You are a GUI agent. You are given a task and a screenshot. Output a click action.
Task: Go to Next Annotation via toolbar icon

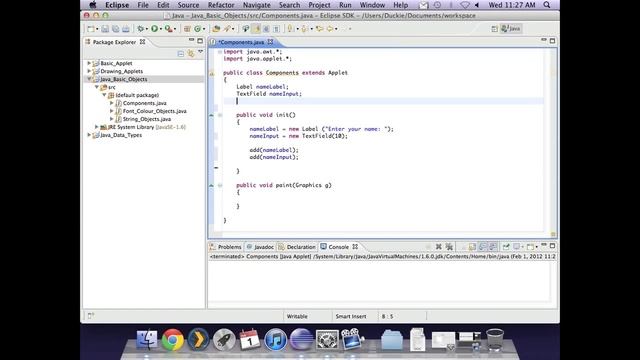[x=290, y=29]
